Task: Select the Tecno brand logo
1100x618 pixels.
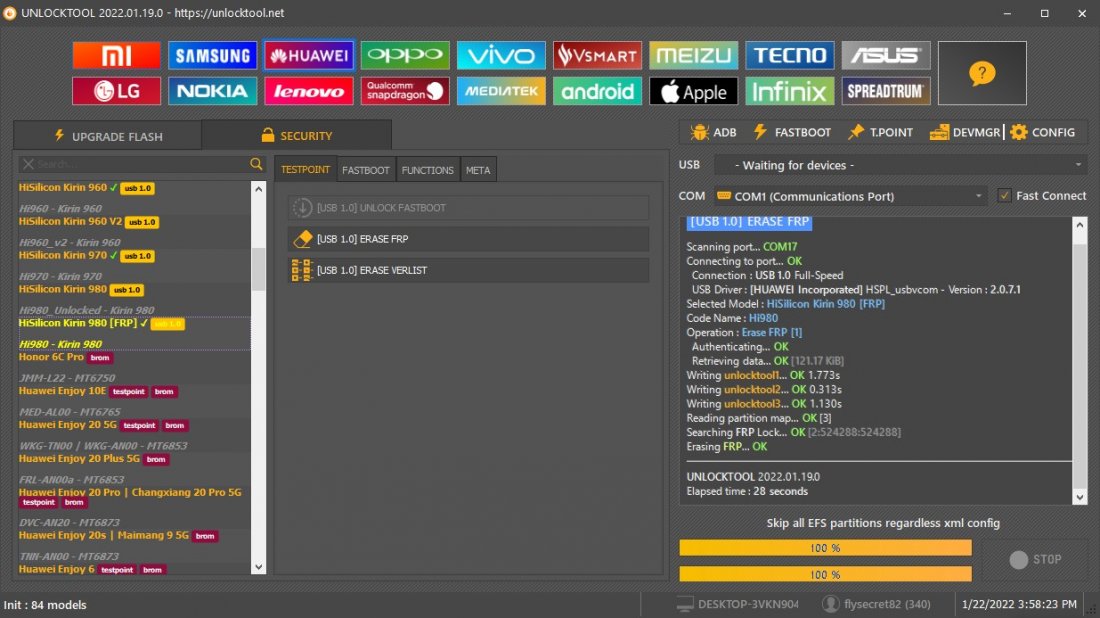Action: [x=789, y=55]
